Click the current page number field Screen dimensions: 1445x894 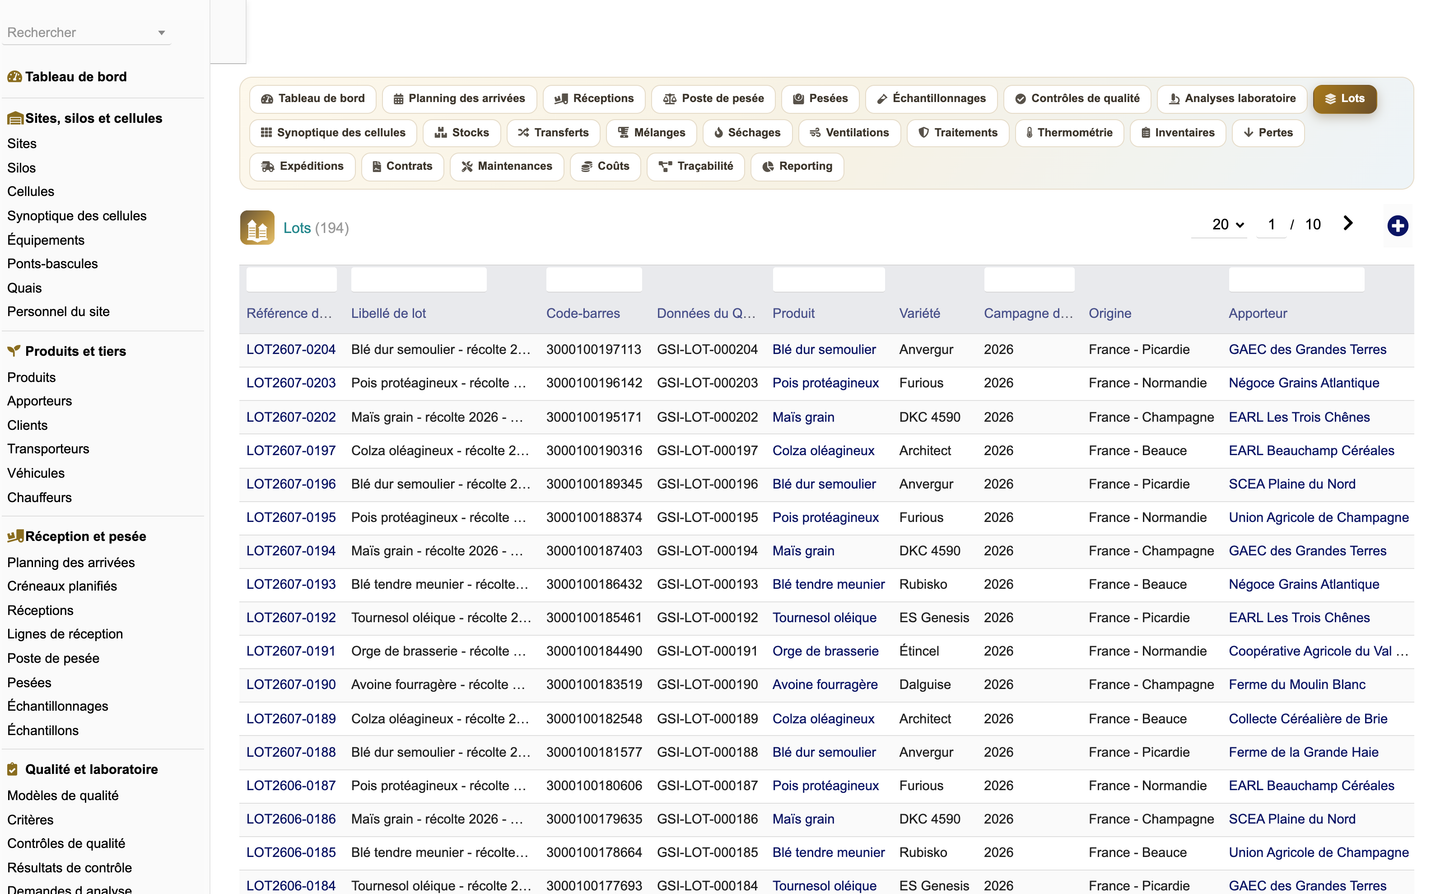pos(1271,225)
